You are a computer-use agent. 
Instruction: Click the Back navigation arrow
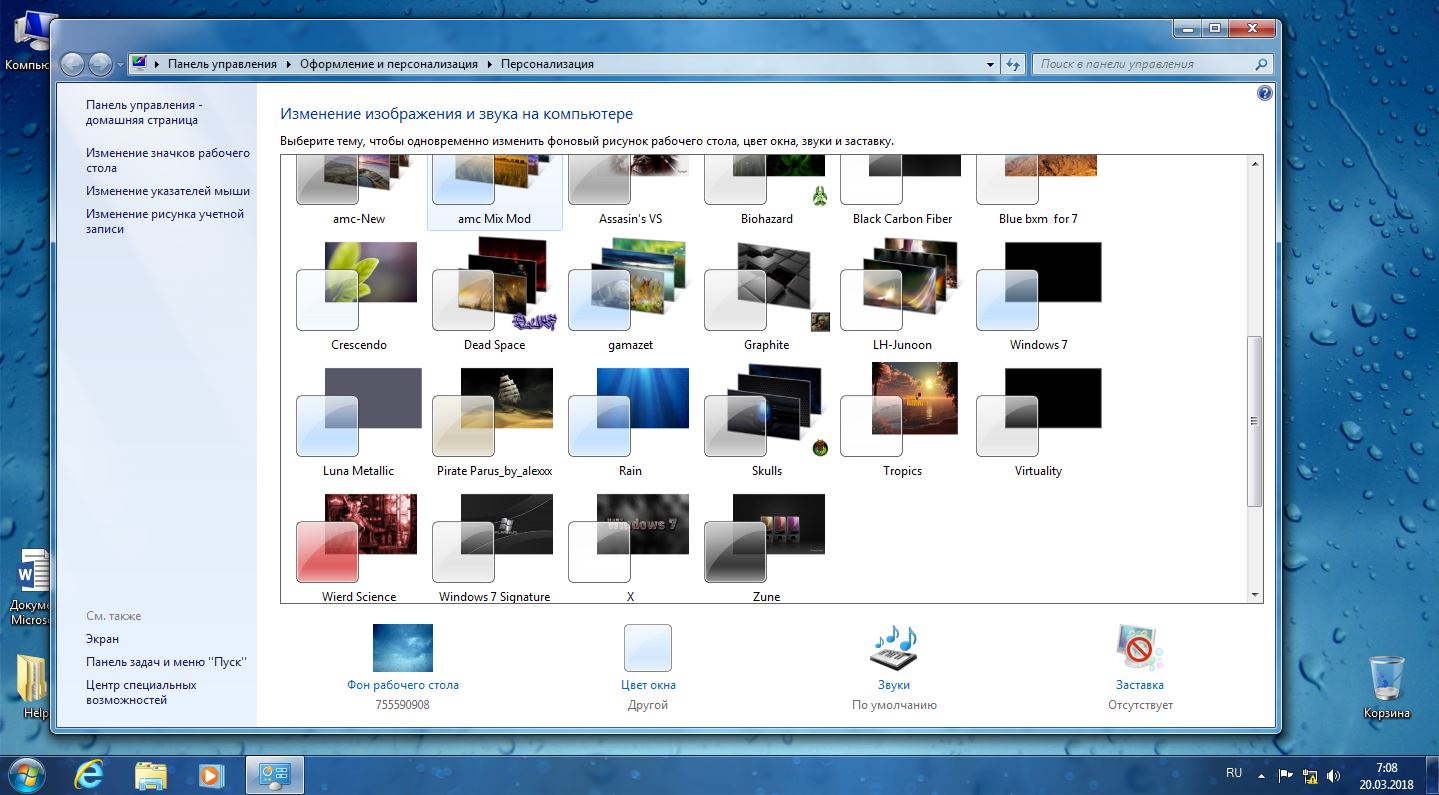point(72,64)
